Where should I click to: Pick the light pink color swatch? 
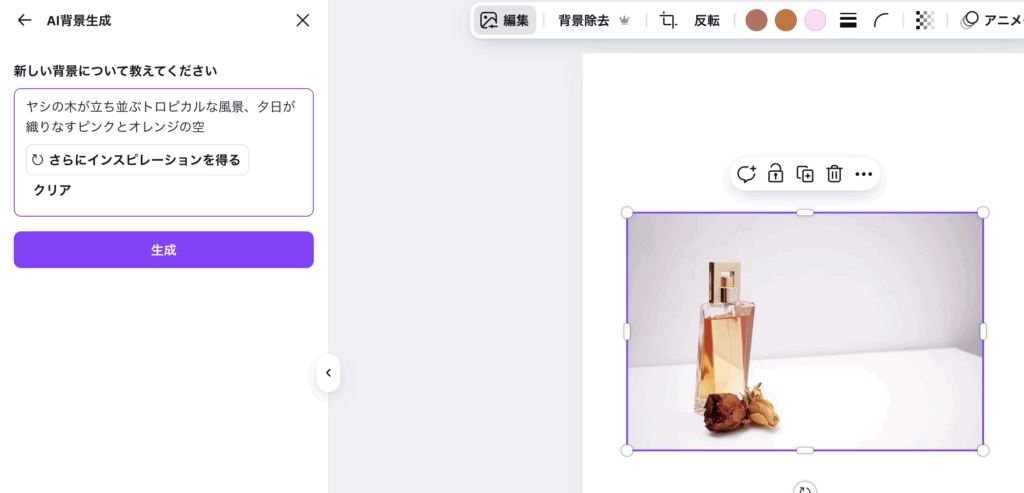point(815,20)
